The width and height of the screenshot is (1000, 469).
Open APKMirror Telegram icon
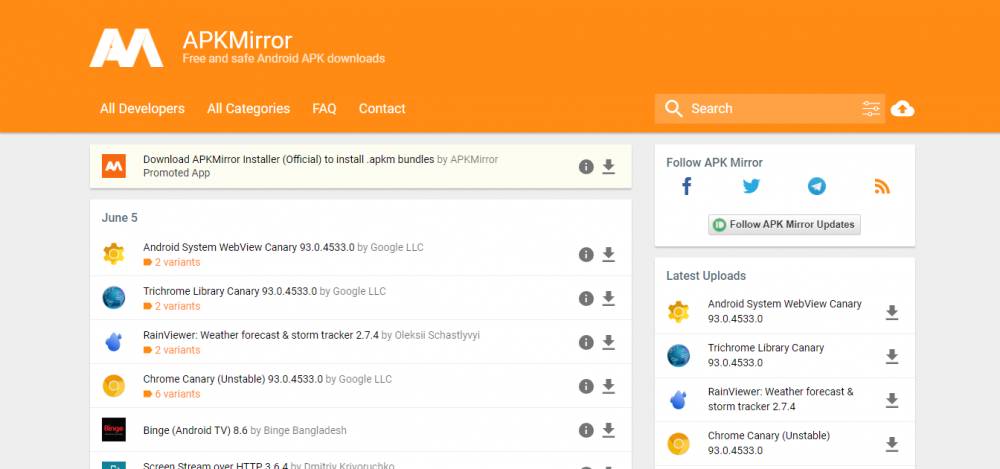click(816, 186)
